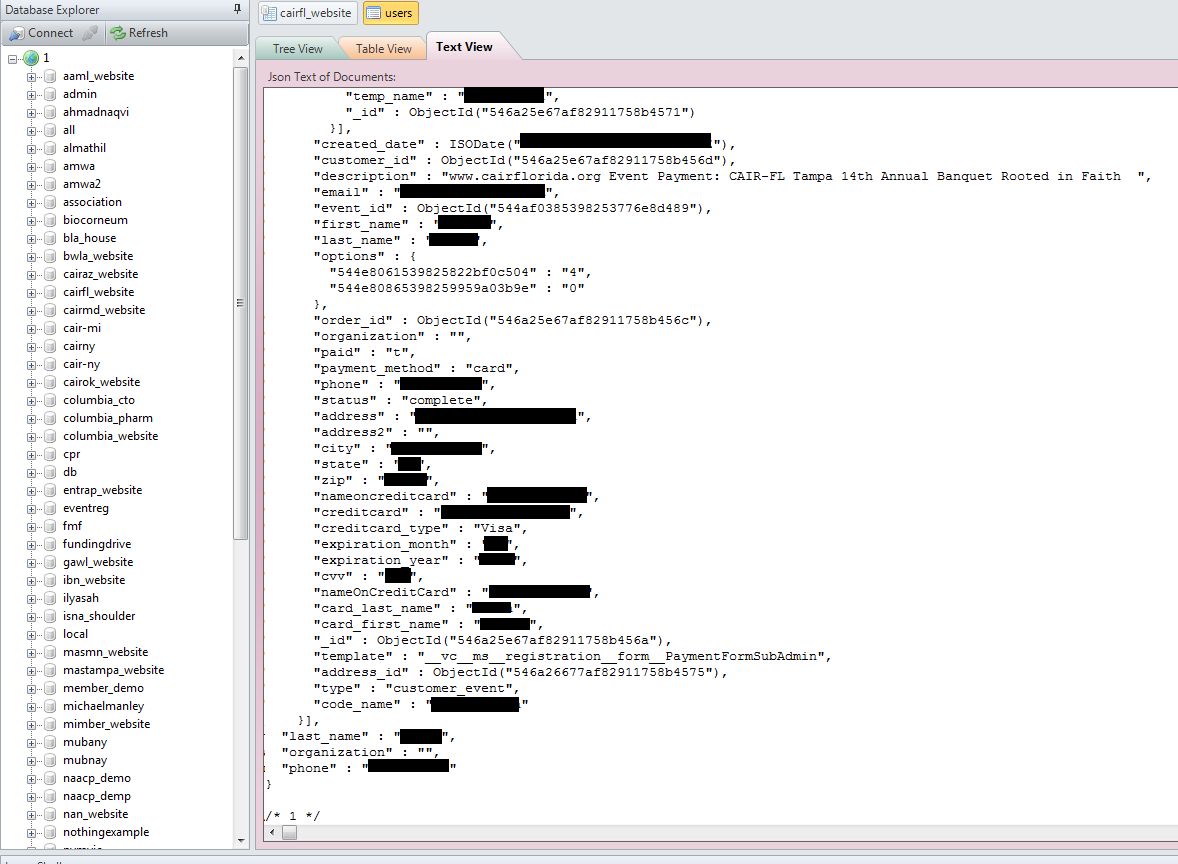The width and height of the screenshot is (1178, 864).
Task: Click the disconnect plug icon beside Connect
Action: point(90,33)
